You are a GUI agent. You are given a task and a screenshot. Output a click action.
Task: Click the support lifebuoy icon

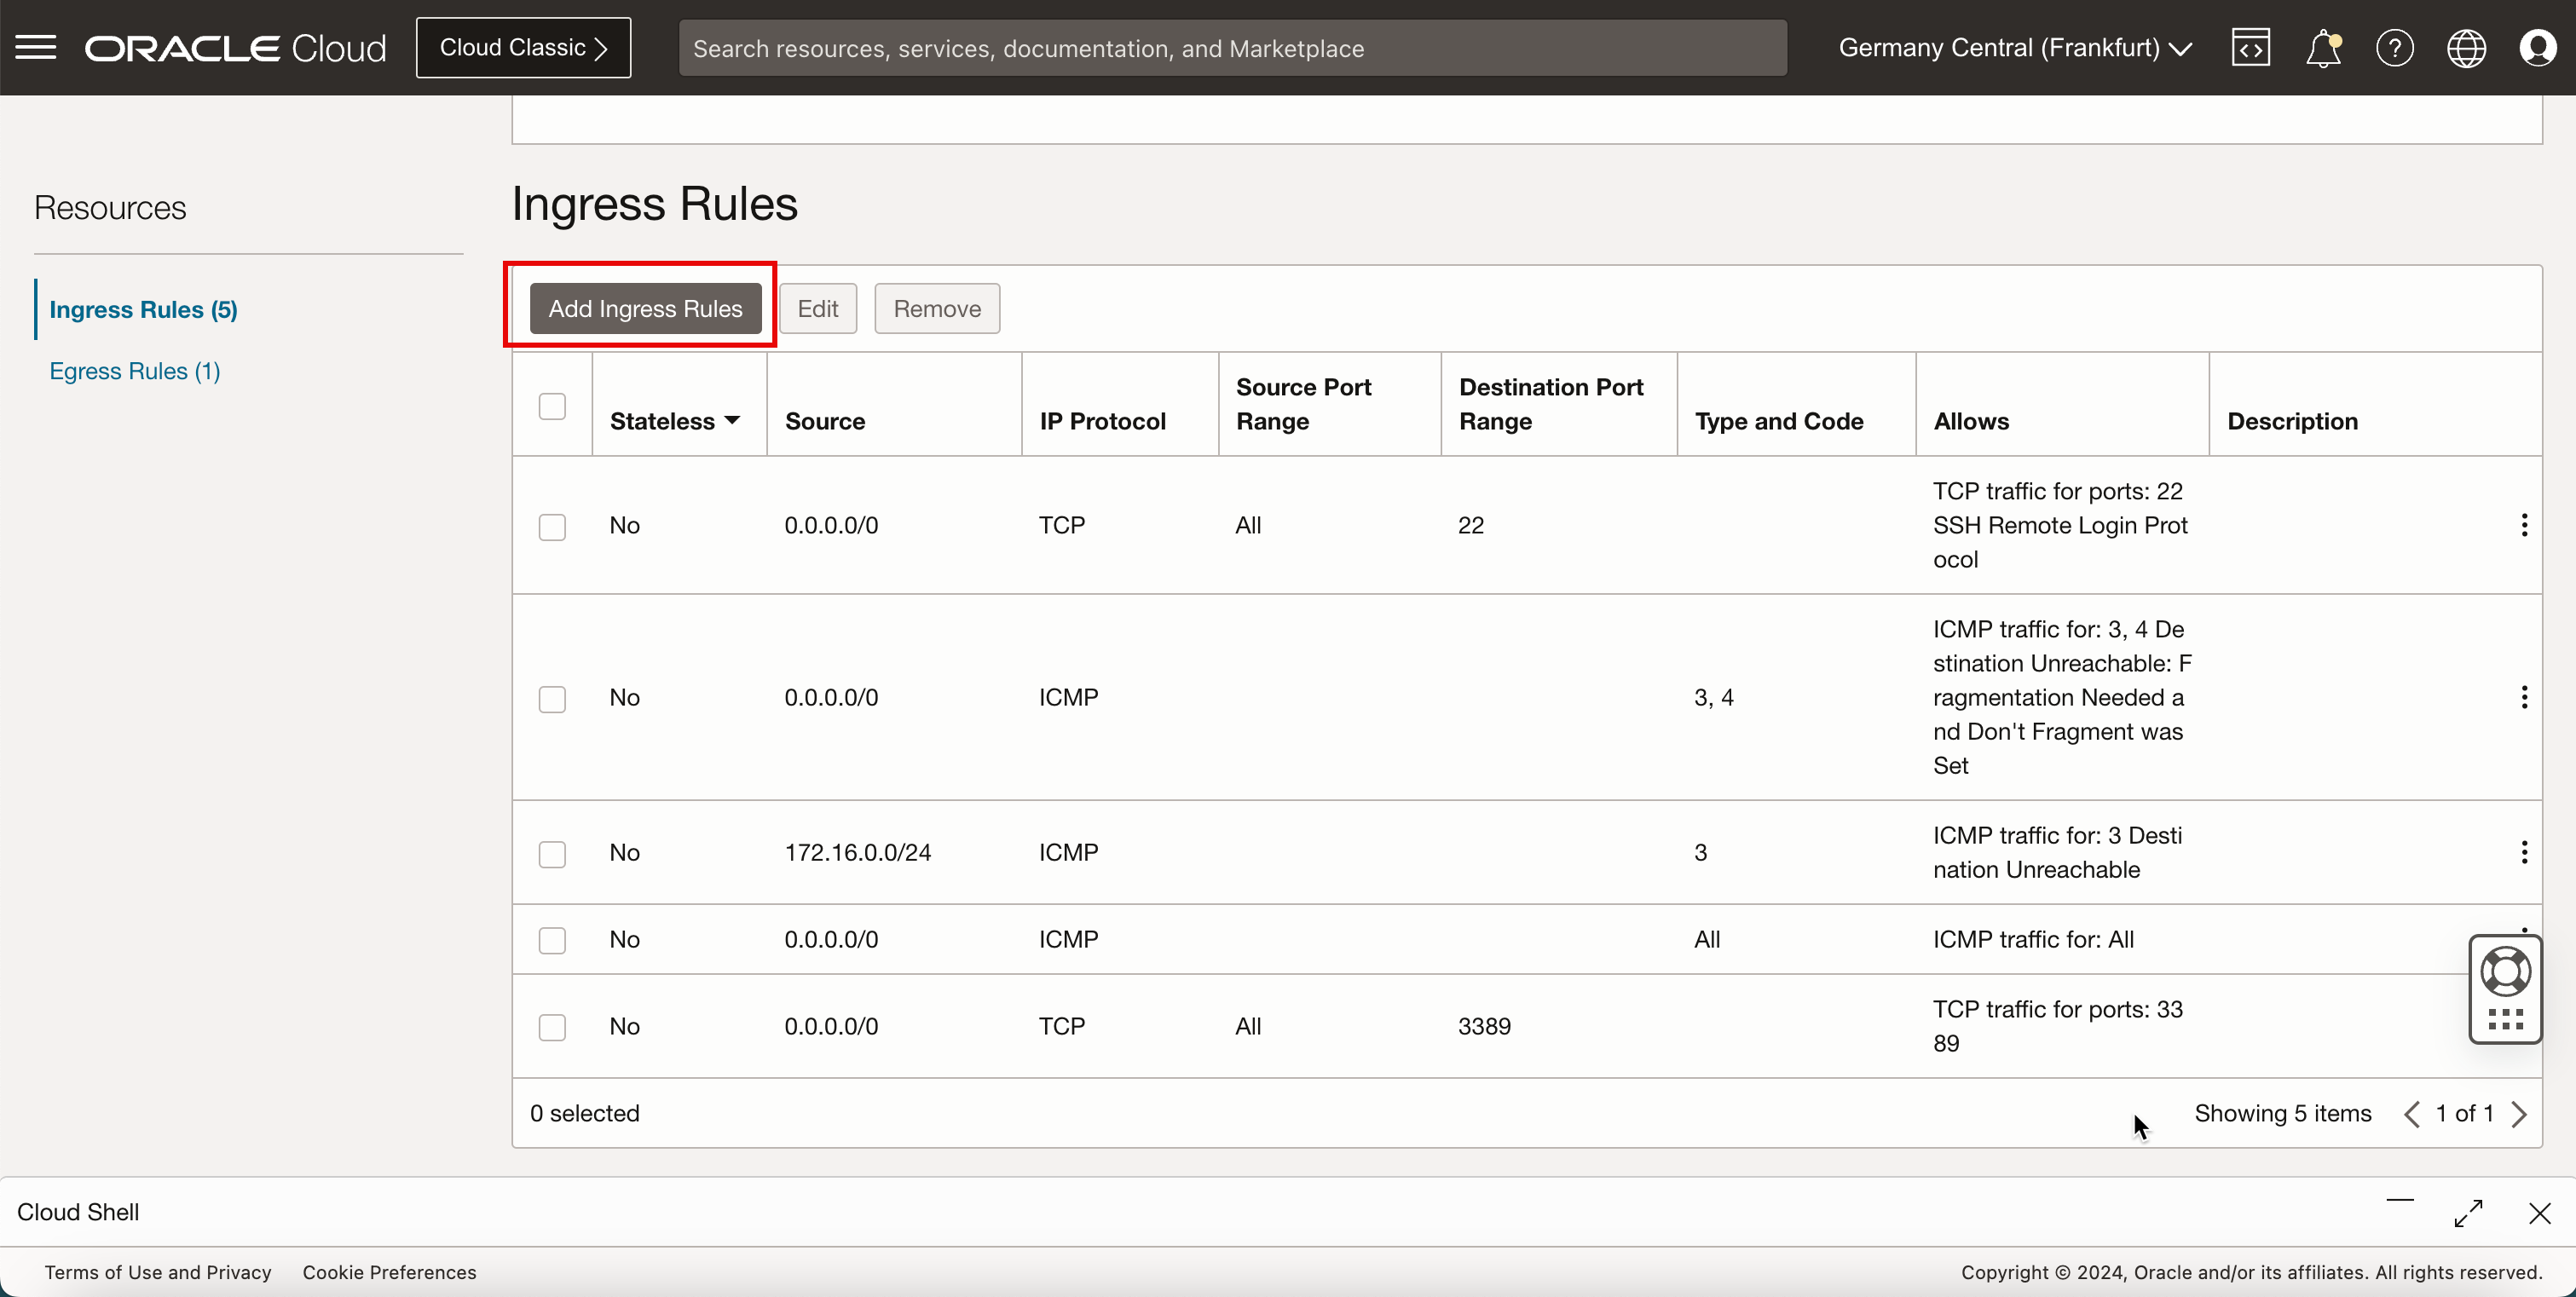[2505, 971]
